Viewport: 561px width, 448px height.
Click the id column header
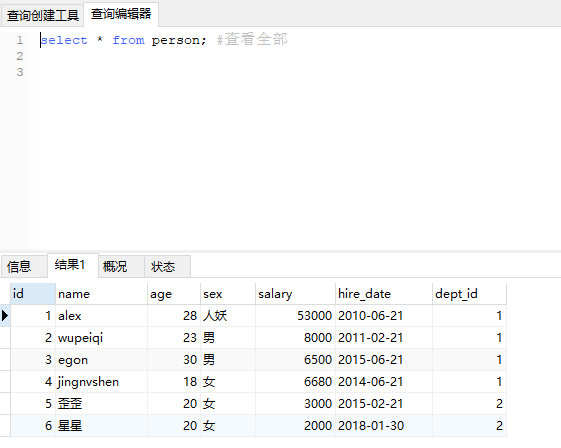click(x=33, y=294)
